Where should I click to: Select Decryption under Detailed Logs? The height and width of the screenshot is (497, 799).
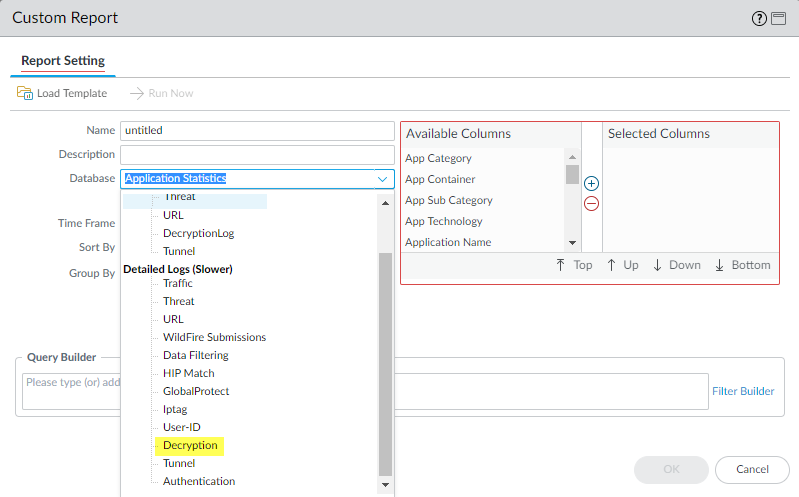click(190, 445)
